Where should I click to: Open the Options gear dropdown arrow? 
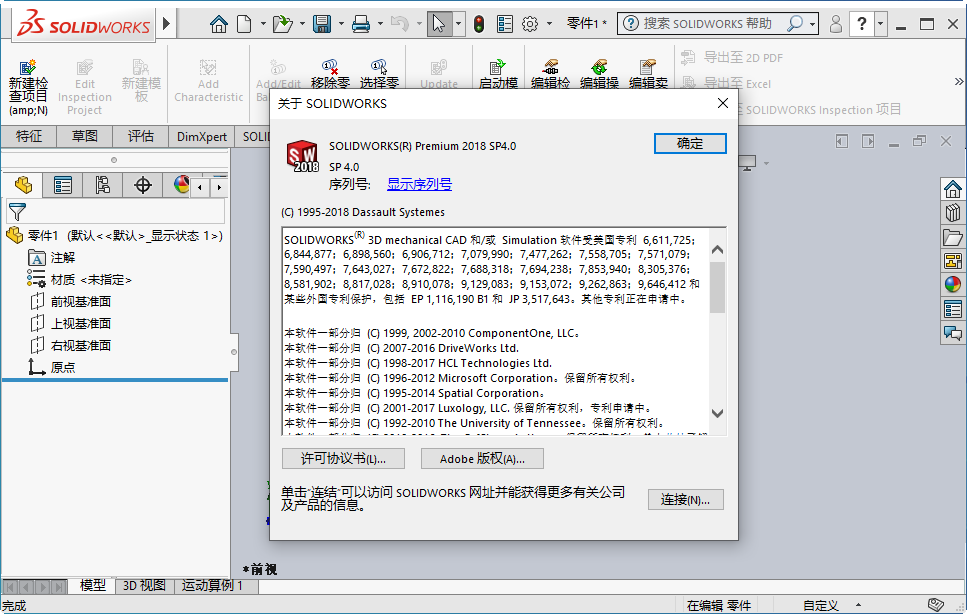click(549, 24)
